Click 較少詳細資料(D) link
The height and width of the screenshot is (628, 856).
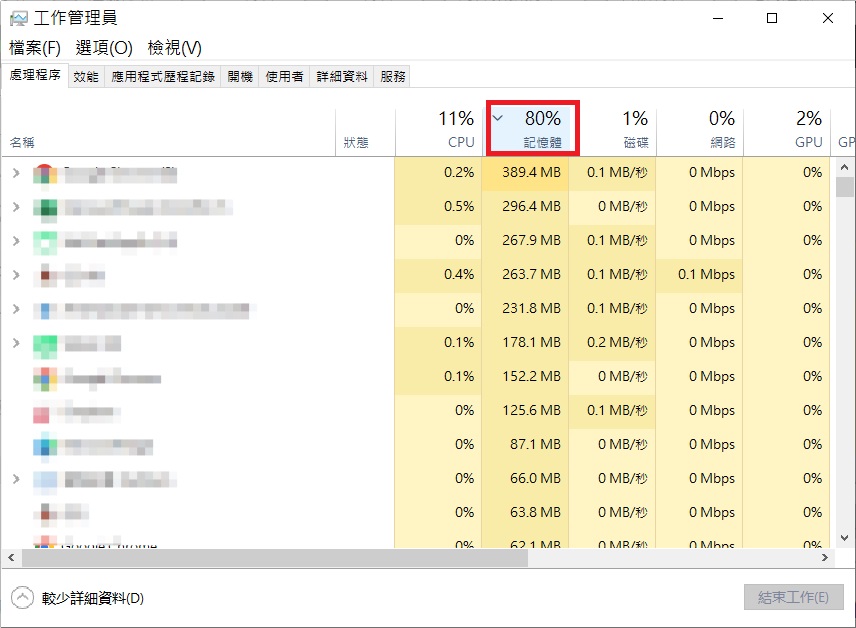point(92,598)
